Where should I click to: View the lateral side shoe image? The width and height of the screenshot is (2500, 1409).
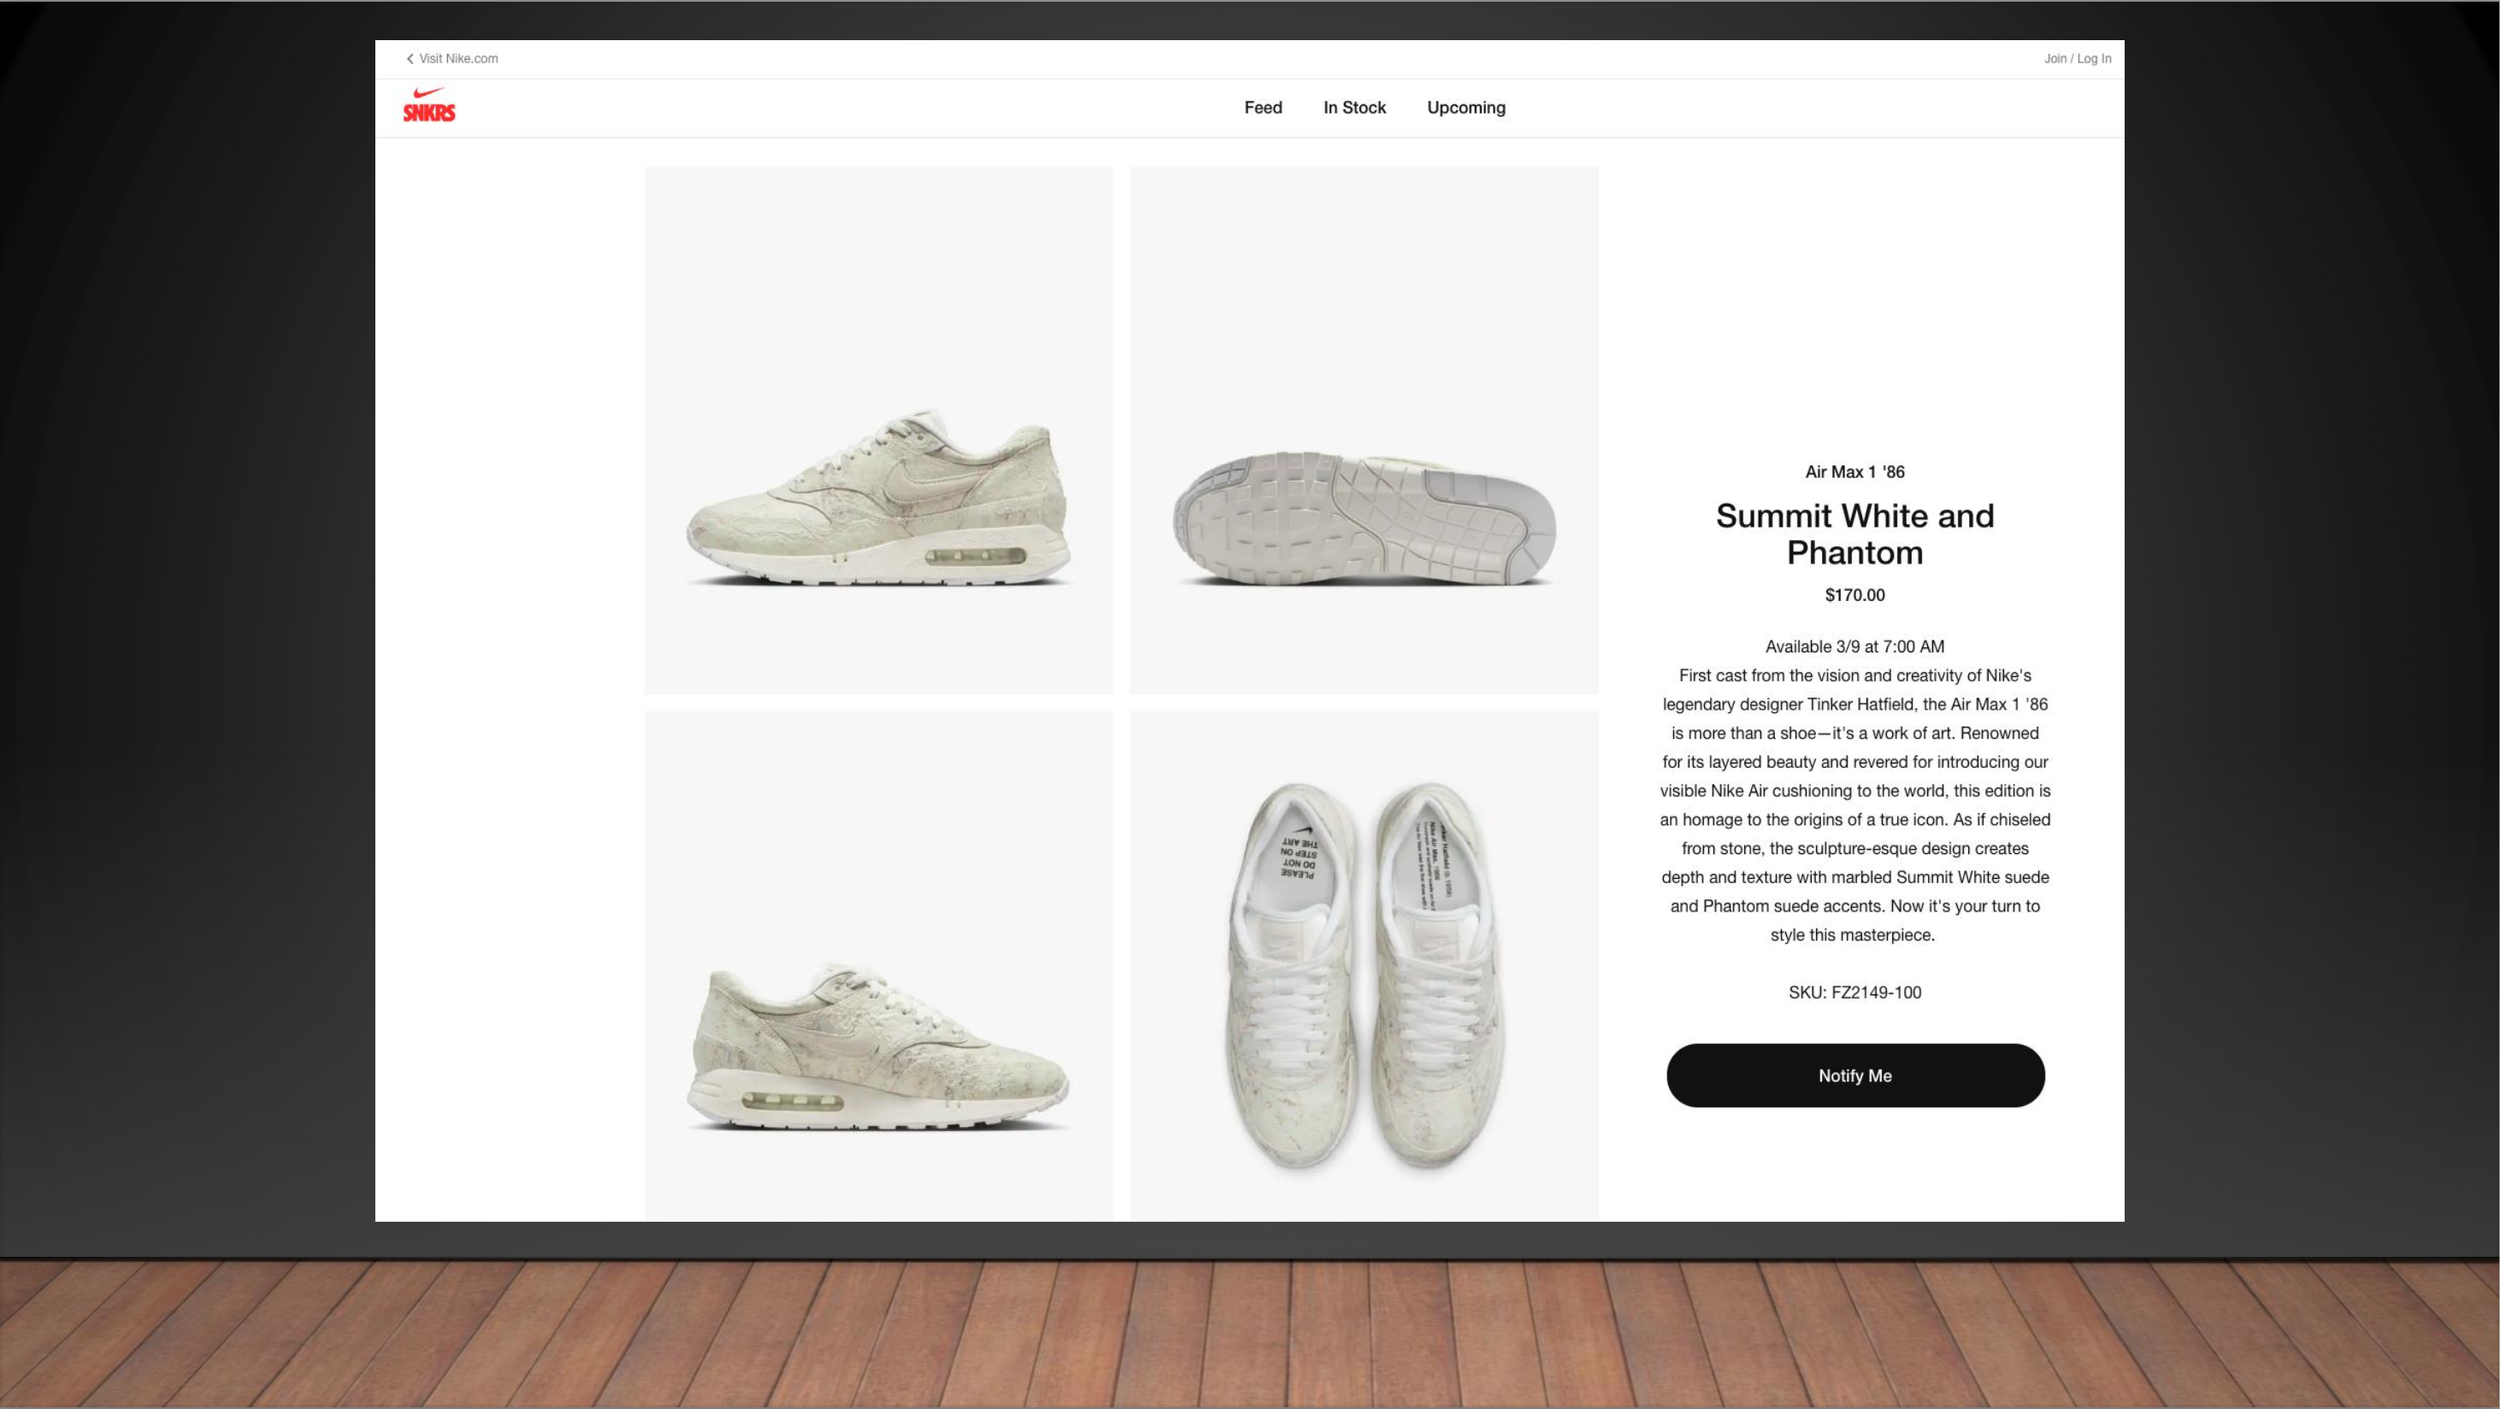click(x=878, y=431)
